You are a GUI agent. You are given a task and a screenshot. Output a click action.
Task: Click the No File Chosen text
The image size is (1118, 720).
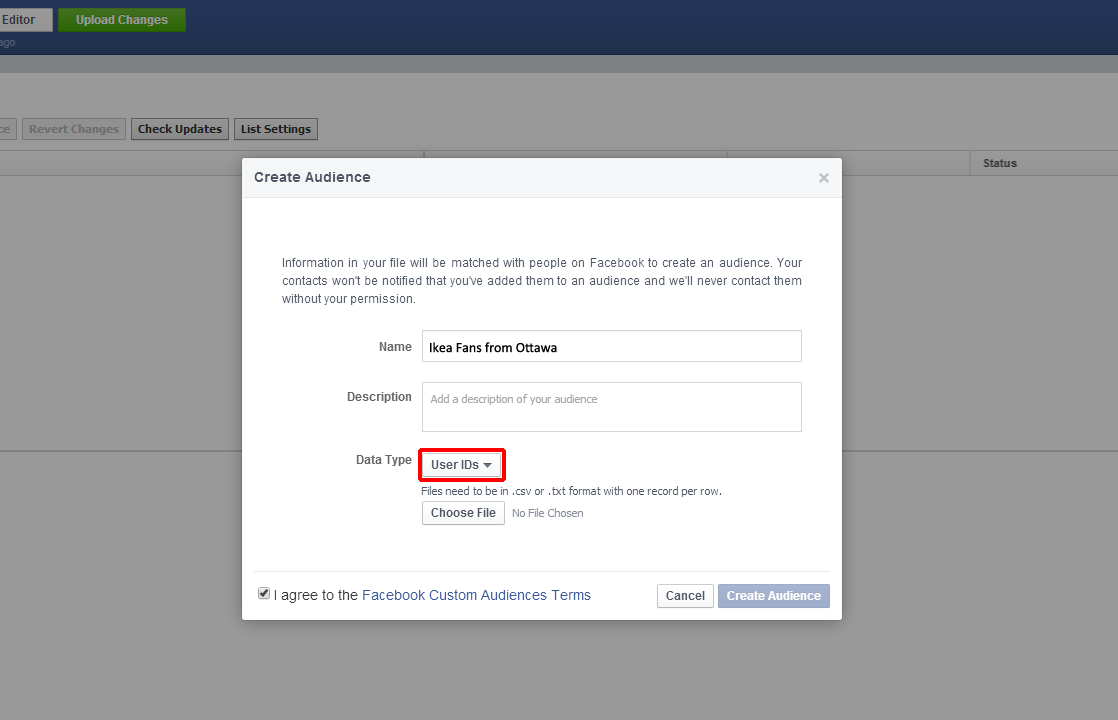[x=548, y=513]
